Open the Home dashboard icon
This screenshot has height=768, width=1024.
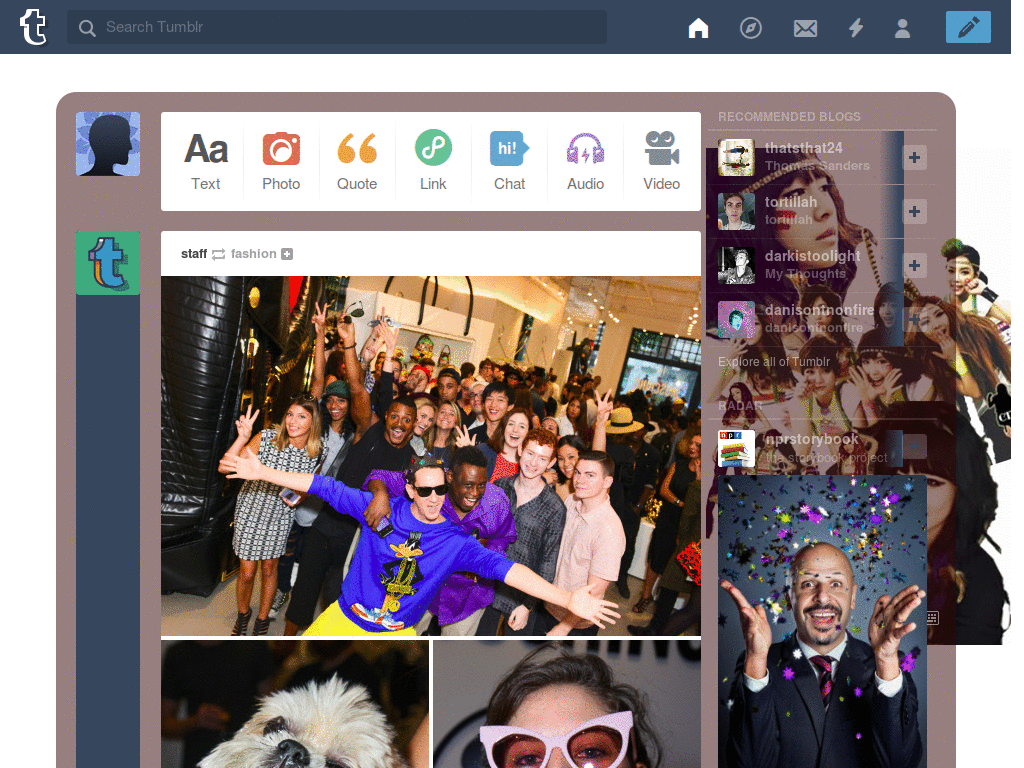(x=698, y=28)
